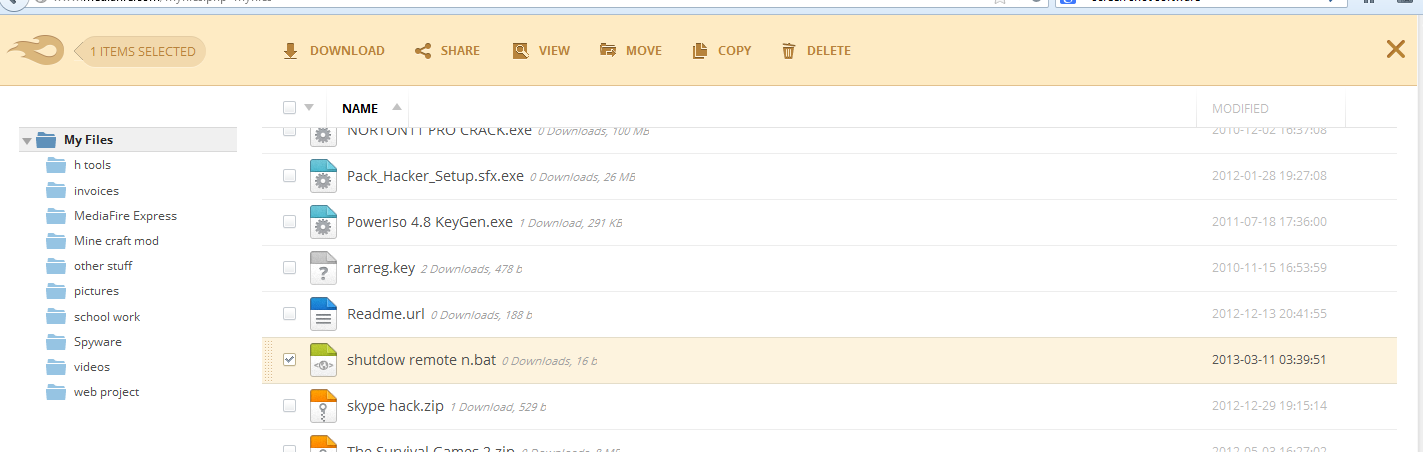The width and height of the screenshot is (1423, 452).
Task: Click the h tools folder icon
Action: 56,165
